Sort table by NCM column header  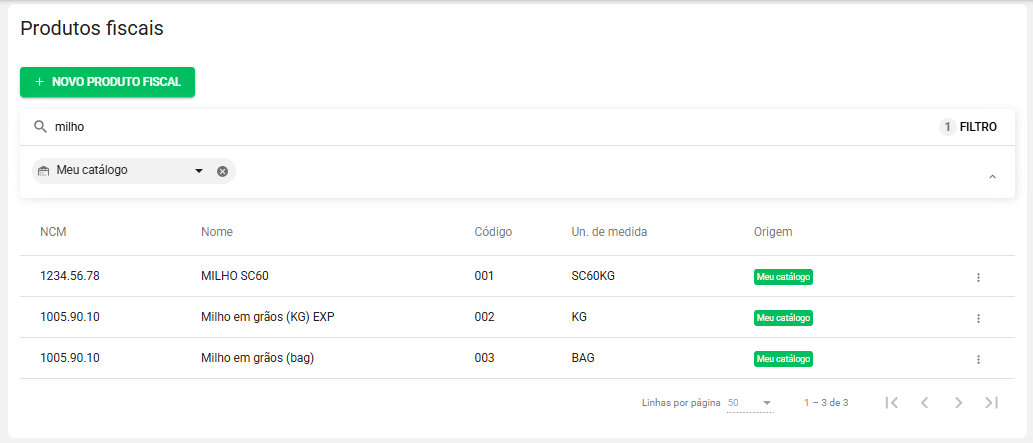pyautogui.click(x=53, y=232)
